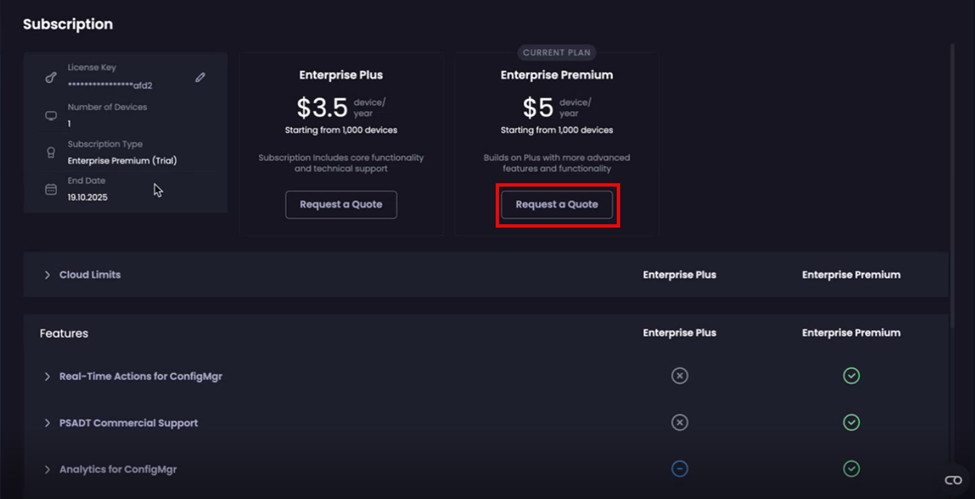
Task: Click the page vertical scrollbar
Action: click(952, 187)
